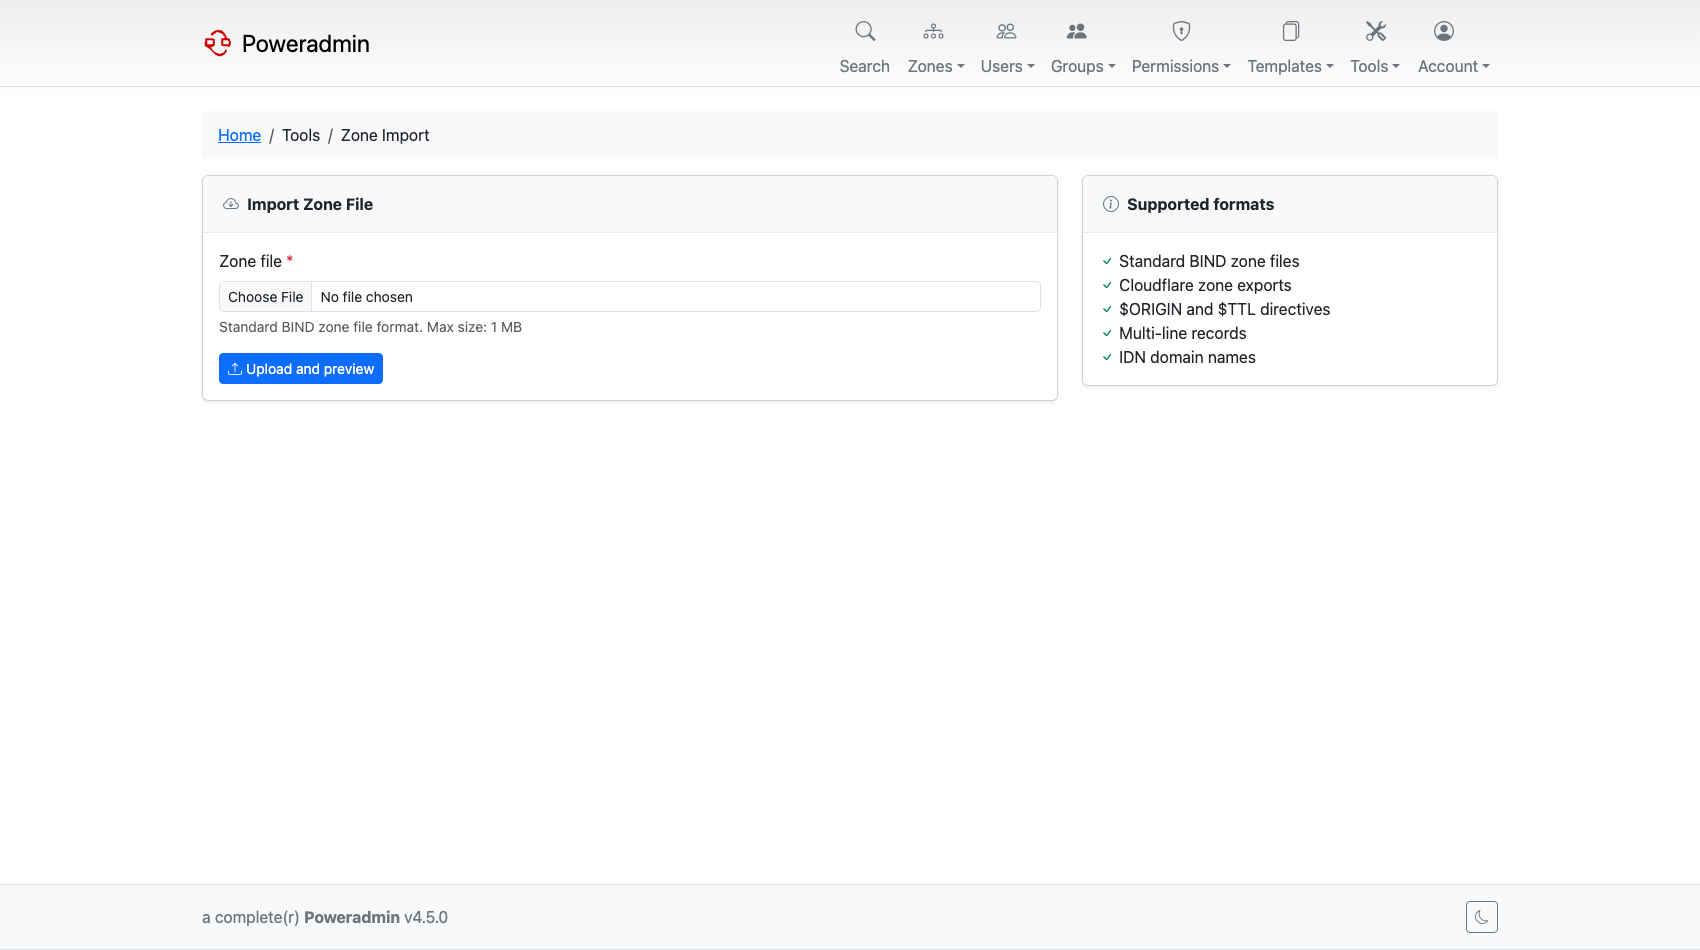Toggle dark mode with moon button
1700x950 pixels.
point(1482,917)
